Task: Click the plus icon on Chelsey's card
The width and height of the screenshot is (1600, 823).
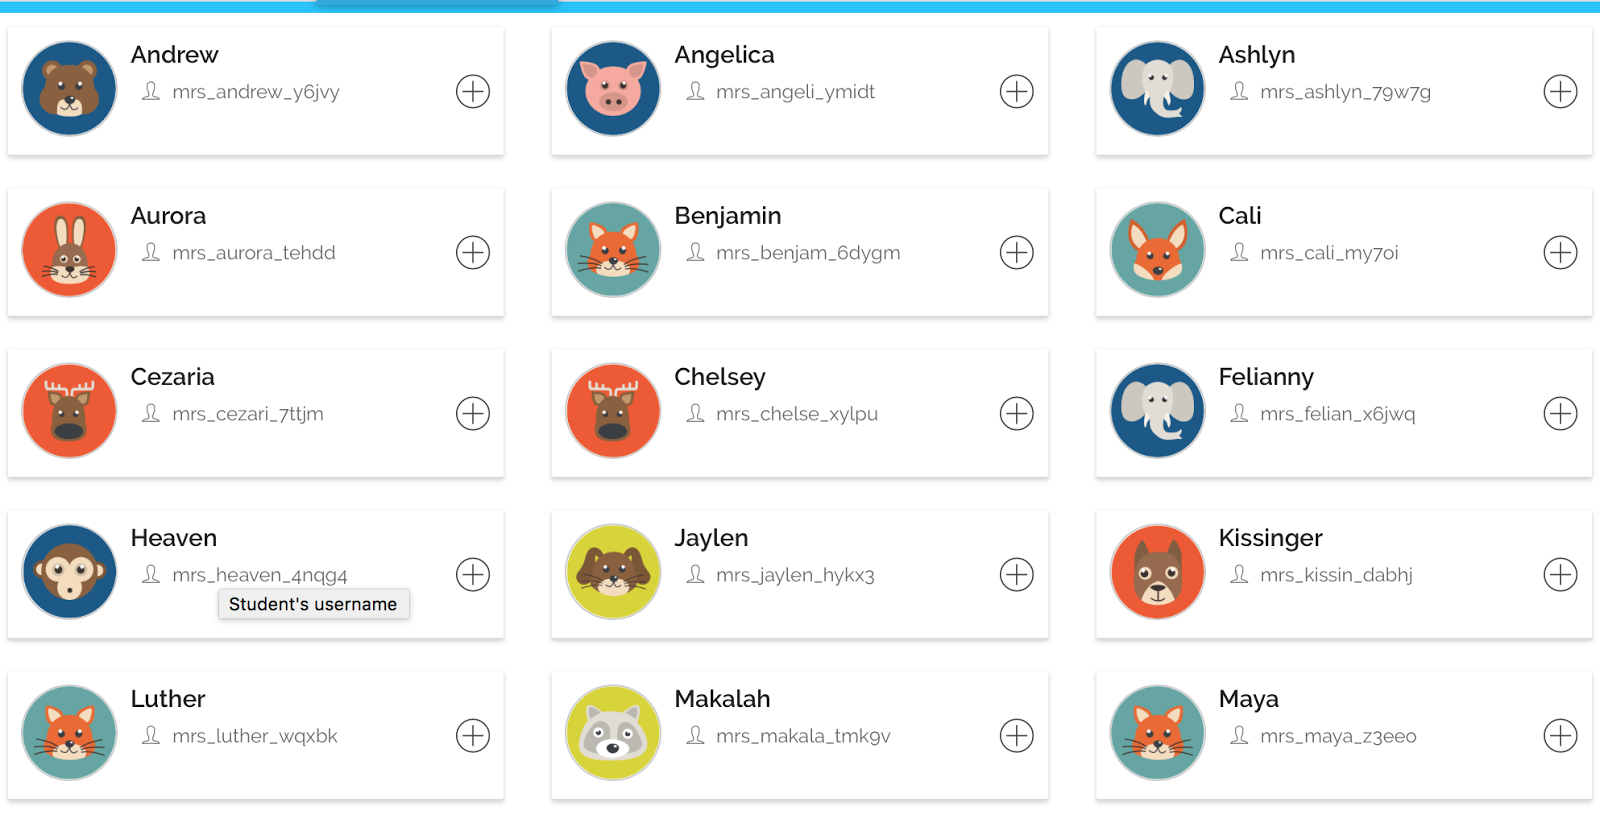Action: coord(1017,414)
